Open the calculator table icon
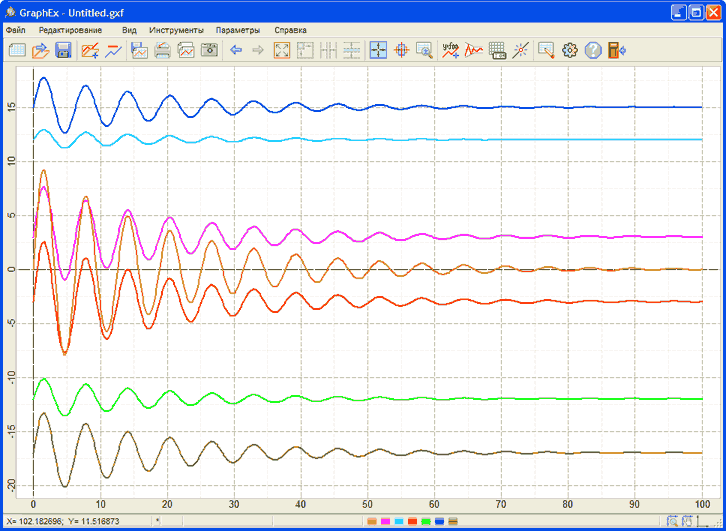This screenshot has width=726, height=531. click(x=497, y=50)
